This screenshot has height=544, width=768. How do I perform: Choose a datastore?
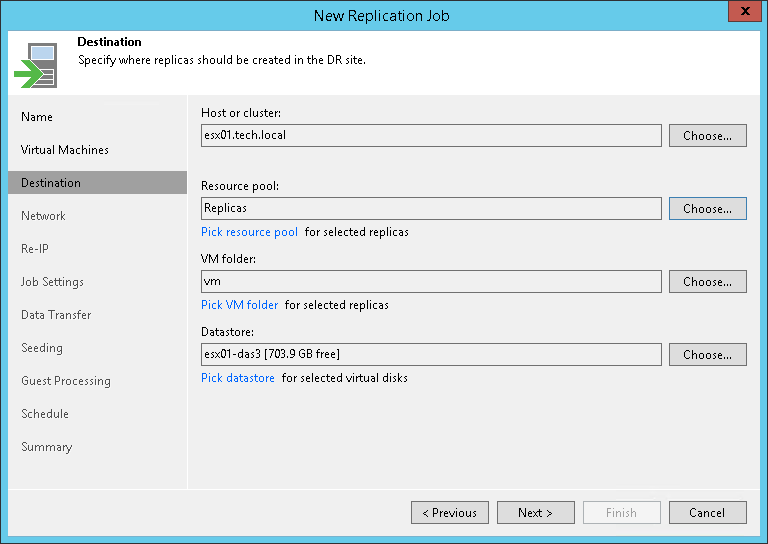[707, 355]
